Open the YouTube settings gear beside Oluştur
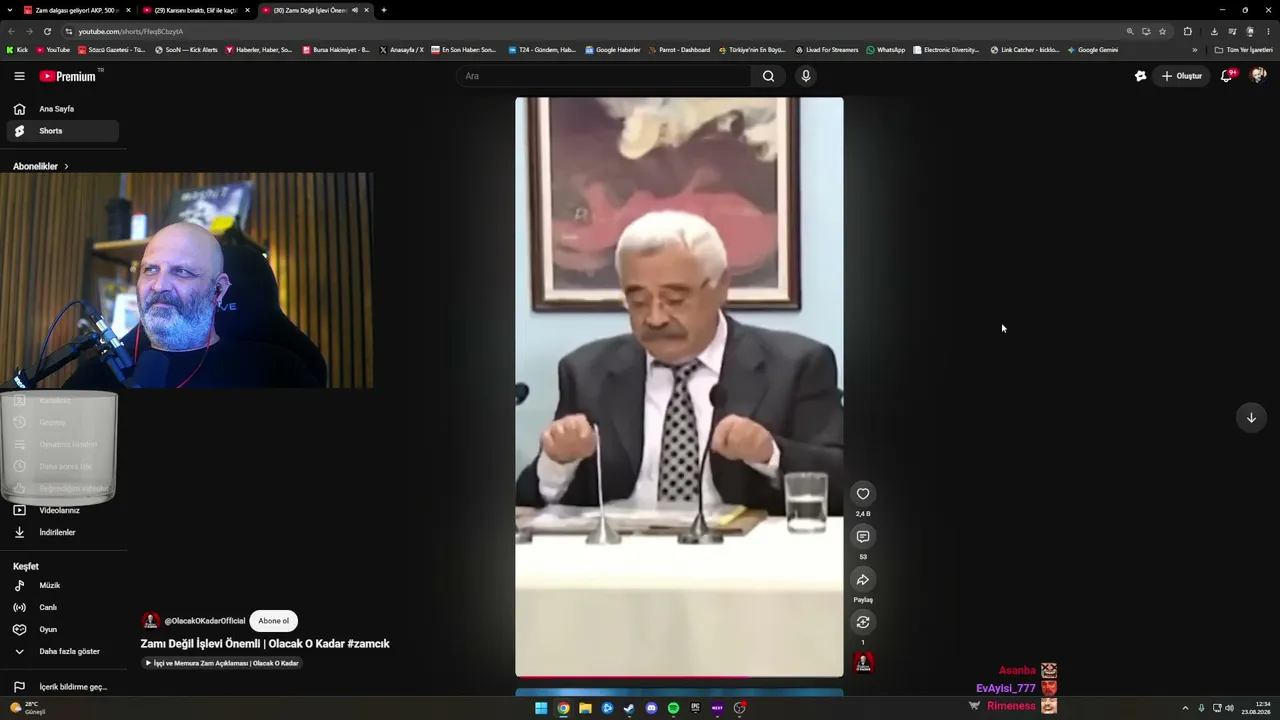 1140,76
